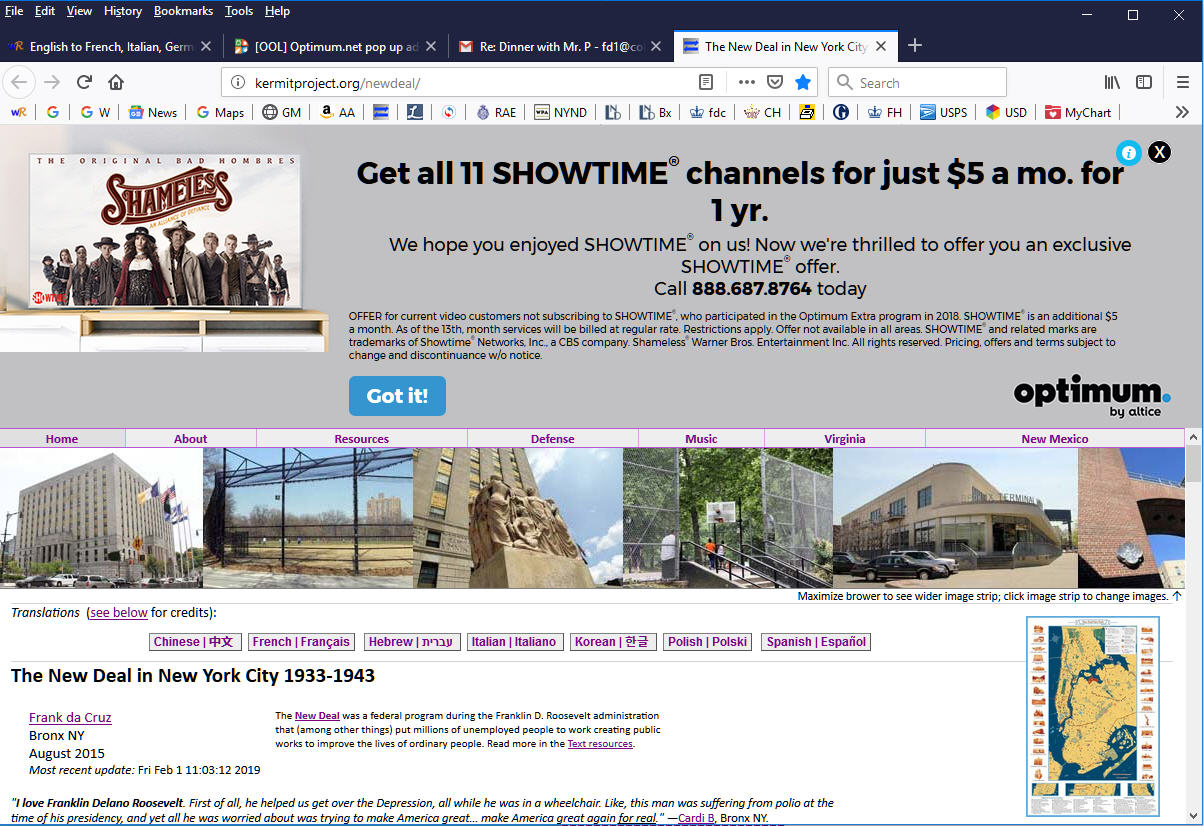This screenshot has width=1204, height=826.
Task: Toggle the sidebar view
Action: click(x=1144, y=82)
